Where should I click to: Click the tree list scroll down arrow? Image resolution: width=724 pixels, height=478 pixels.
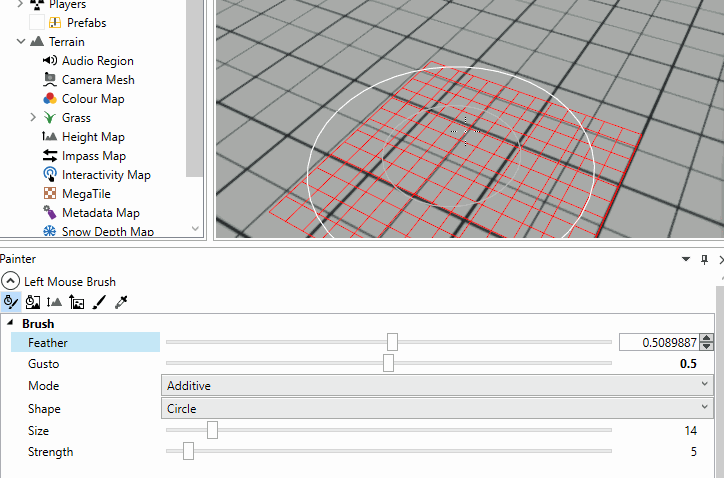195,229
